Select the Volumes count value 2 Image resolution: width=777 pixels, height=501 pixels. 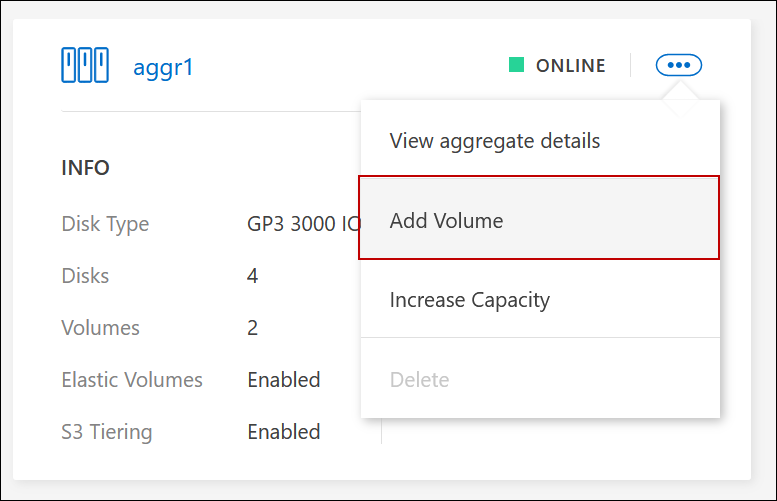(x=253, y=327)
